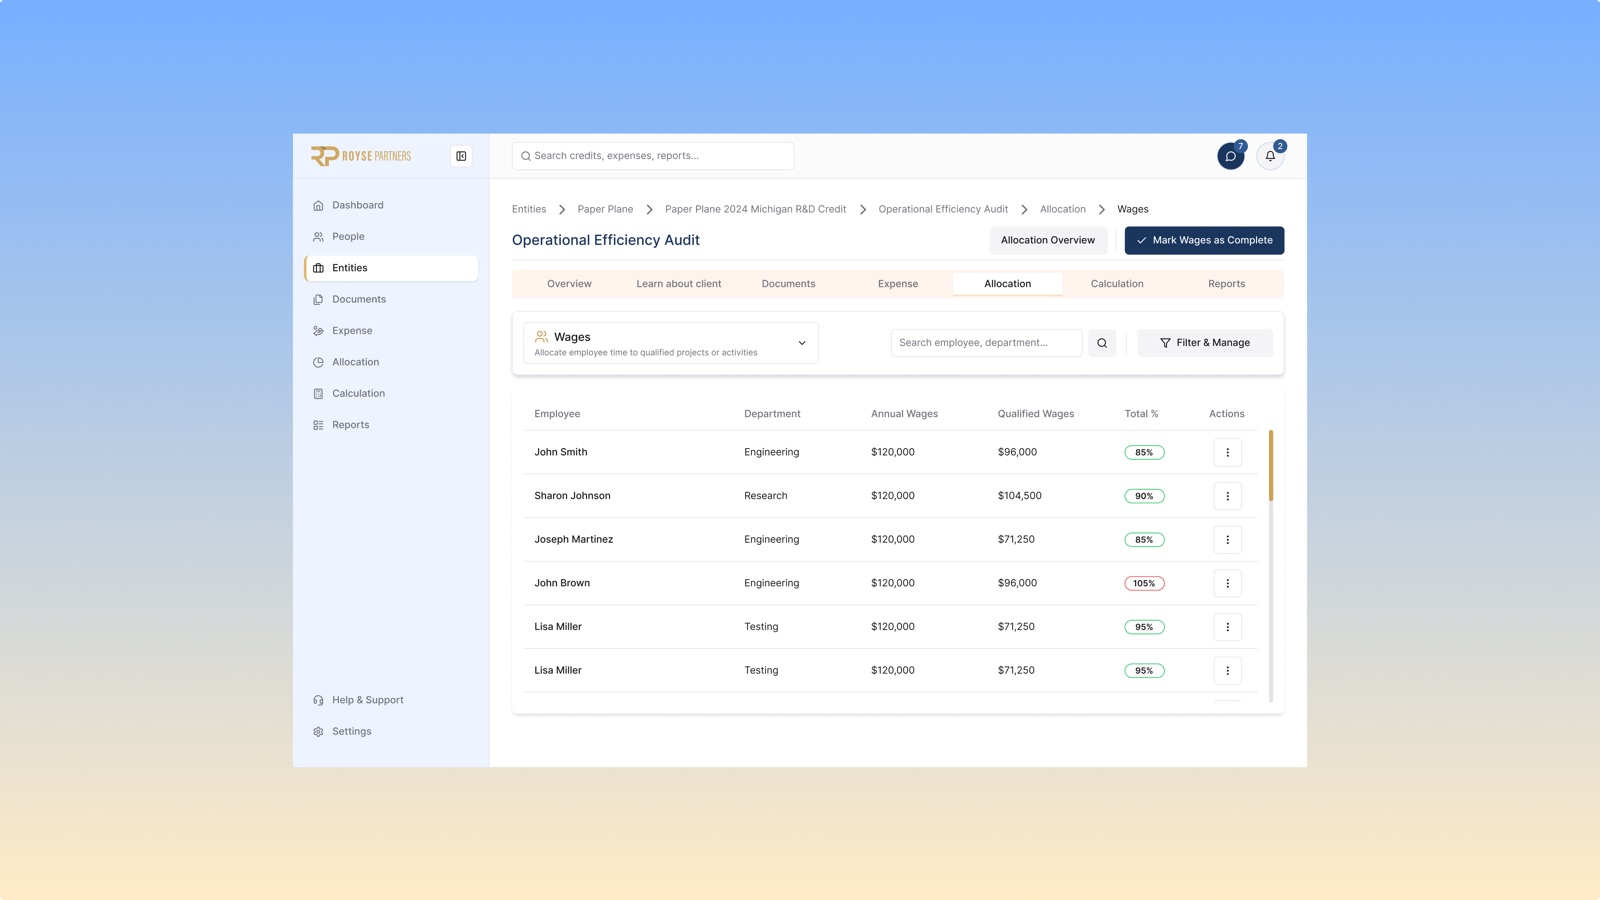Open actions menu for John Brown
The width and height of the screenshot is (1600, 900).
click(x=1227, y=583)
